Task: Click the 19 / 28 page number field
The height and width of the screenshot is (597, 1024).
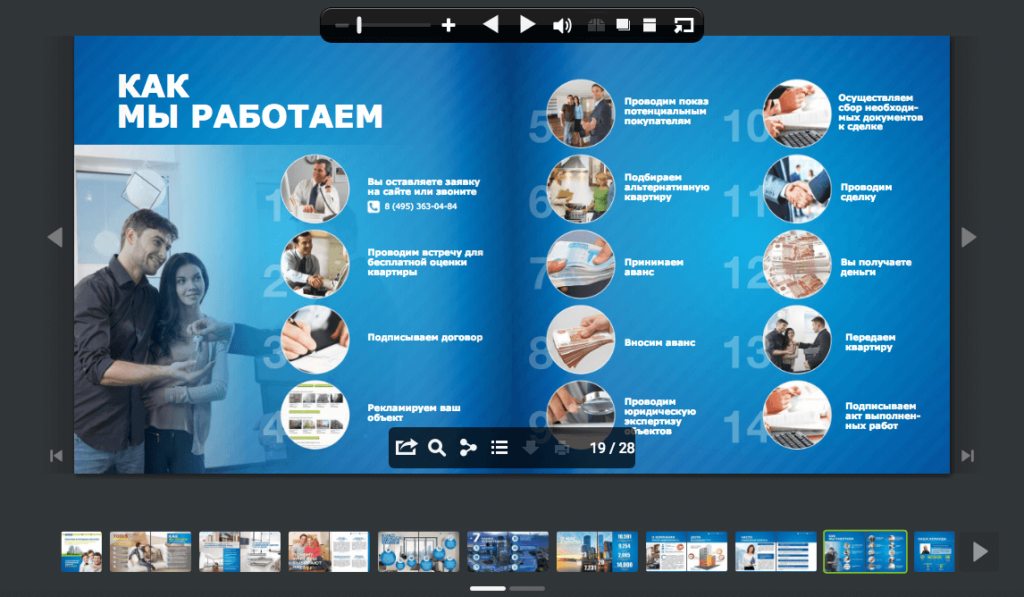Action: [612, 448]
